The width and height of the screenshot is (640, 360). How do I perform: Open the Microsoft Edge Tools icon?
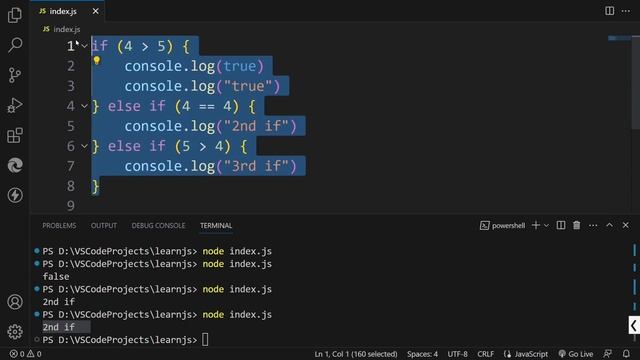[15, 165]
